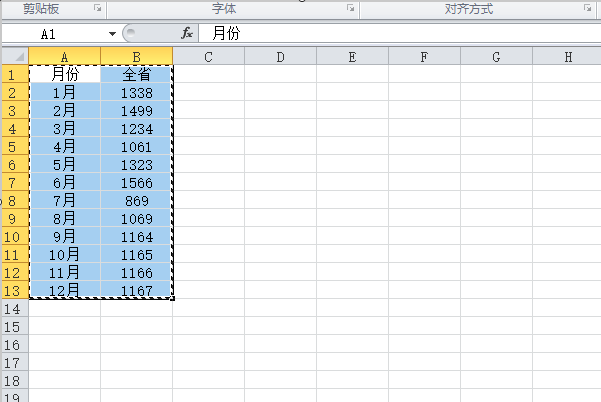
Task: Click cell B1 containing 全省
Action: [136, 74]
